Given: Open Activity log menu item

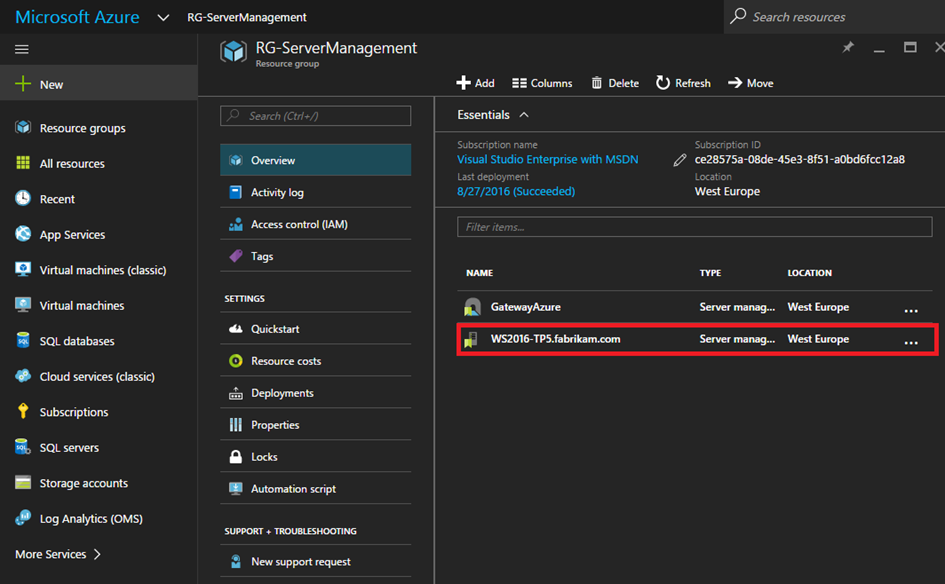Looking at the screenshot, I should [315, 192].
